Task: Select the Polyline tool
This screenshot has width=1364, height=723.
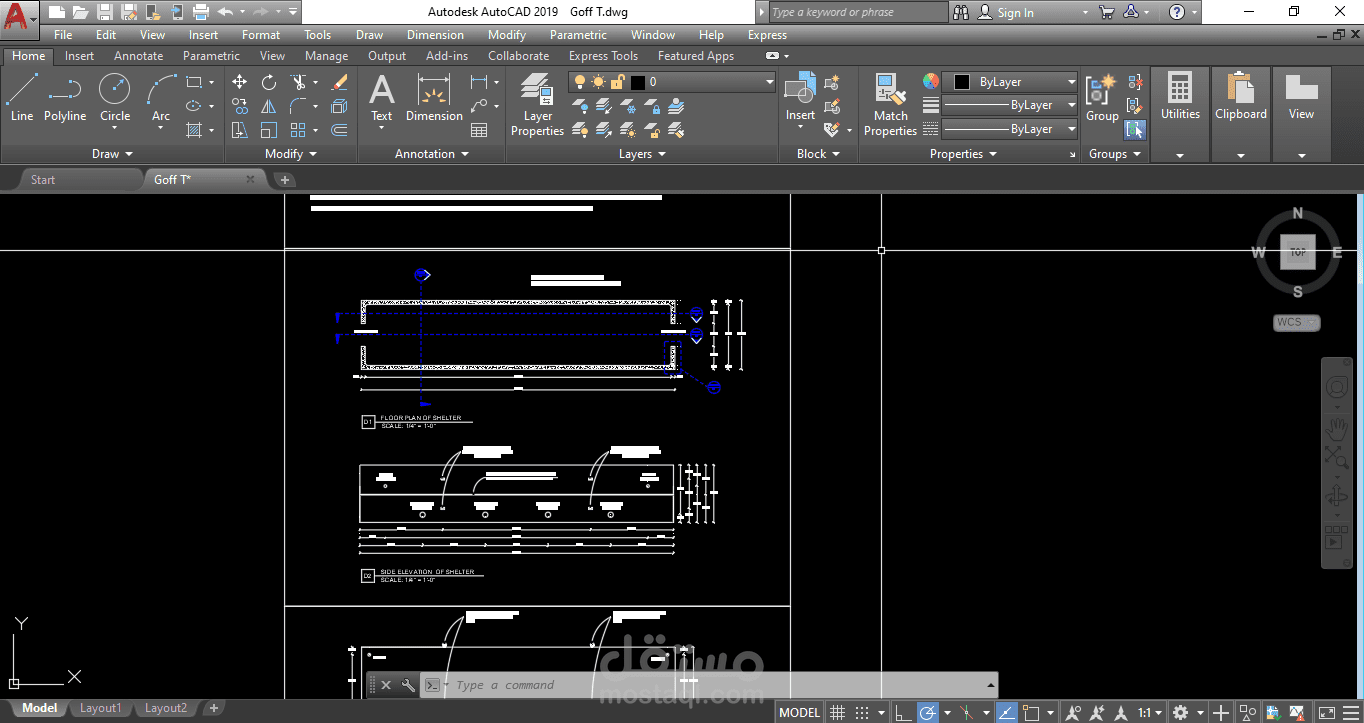Action: 65,98
